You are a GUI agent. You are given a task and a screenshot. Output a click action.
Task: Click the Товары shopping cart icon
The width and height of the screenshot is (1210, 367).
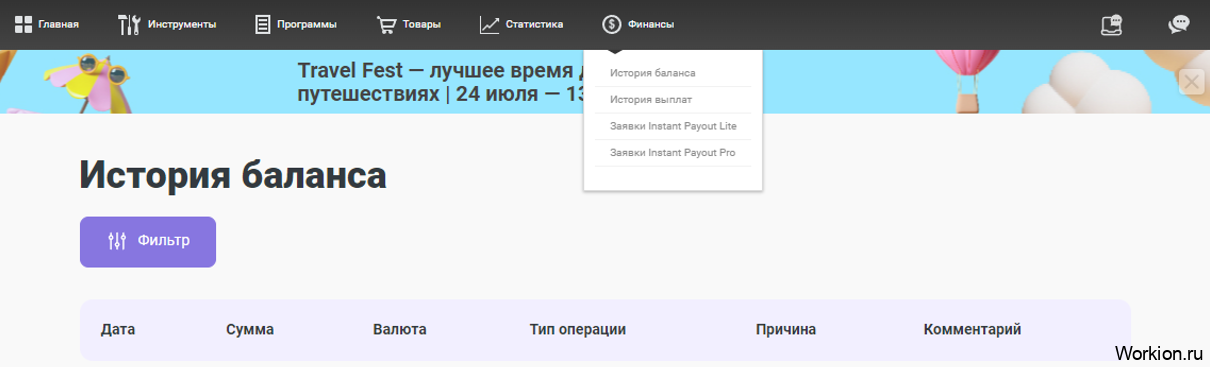click(x=387, y=24)
